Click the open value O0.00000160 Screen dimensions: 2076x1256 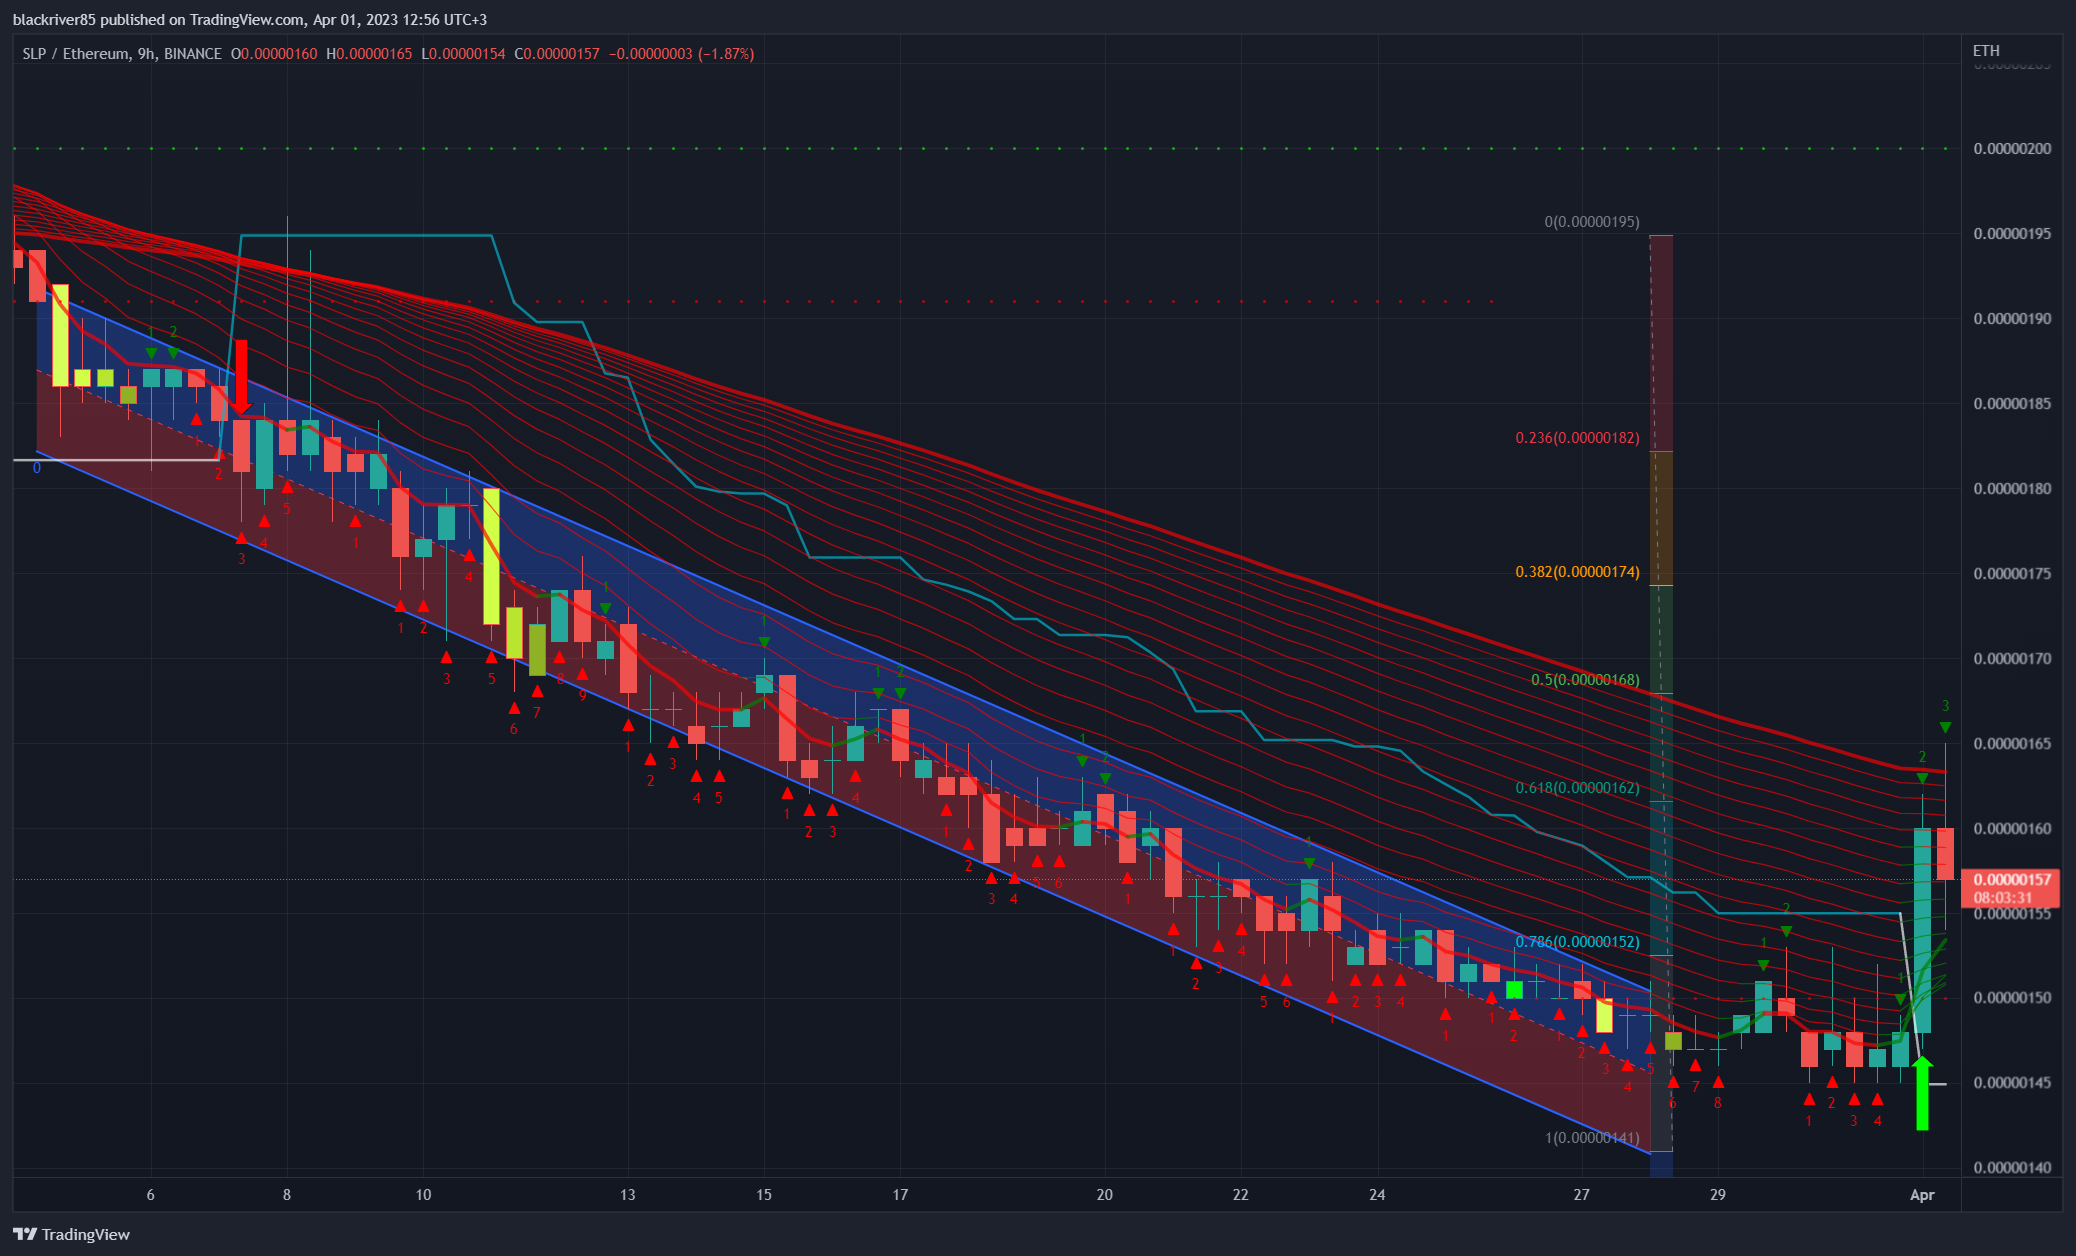[x=274, y=54]
